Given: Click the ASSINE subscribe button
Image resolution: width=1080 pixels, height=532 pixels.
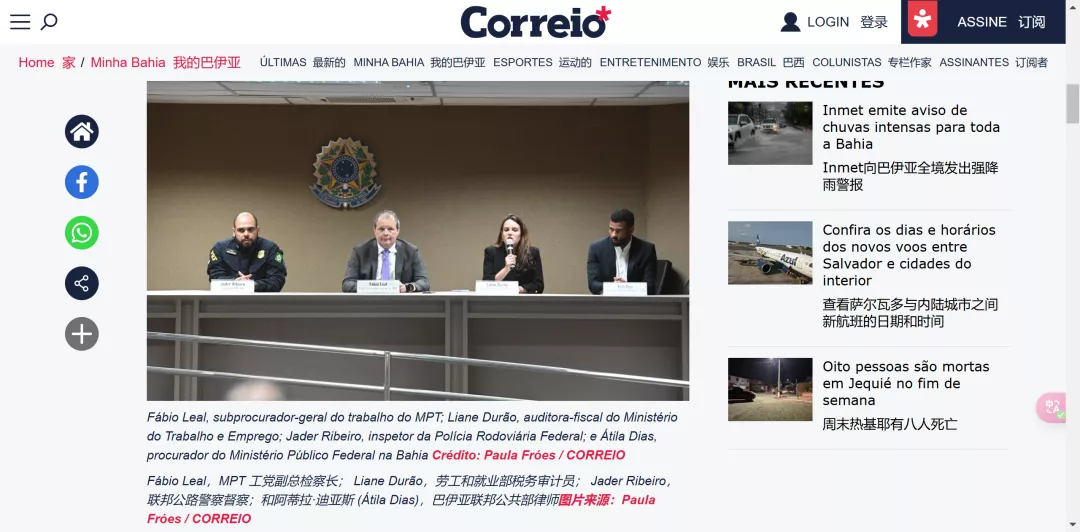Looking at the screenshot, I should click(982, 22).
